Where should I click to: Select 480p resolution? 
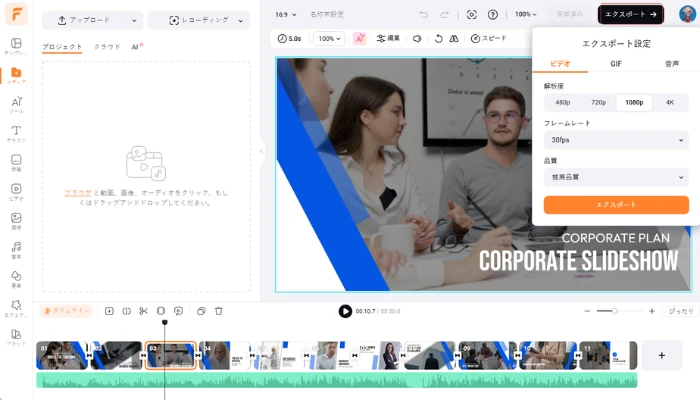coord(562,103)
